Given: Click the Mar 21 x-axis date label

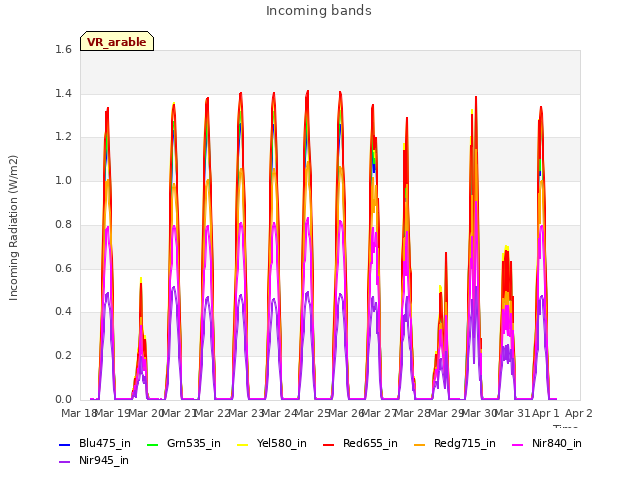Looking at the screenshot, I should (x=179, y=413).
